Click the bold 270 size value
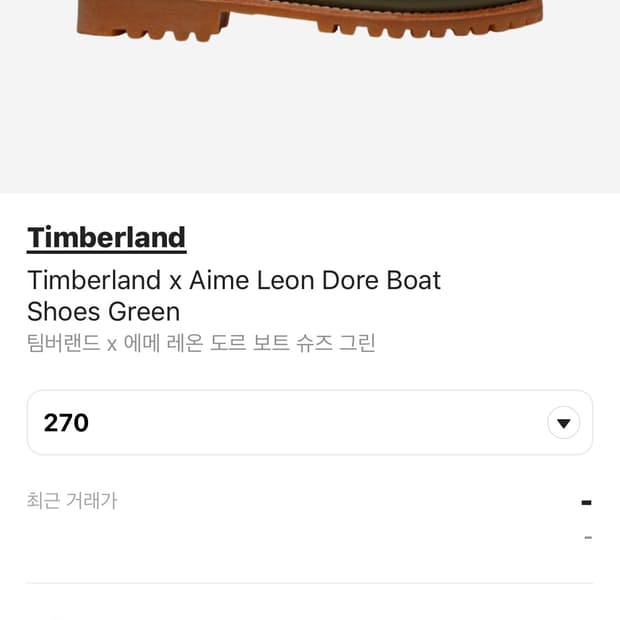Viewport: 620px width, 620px height. click(x=66, y=423)
